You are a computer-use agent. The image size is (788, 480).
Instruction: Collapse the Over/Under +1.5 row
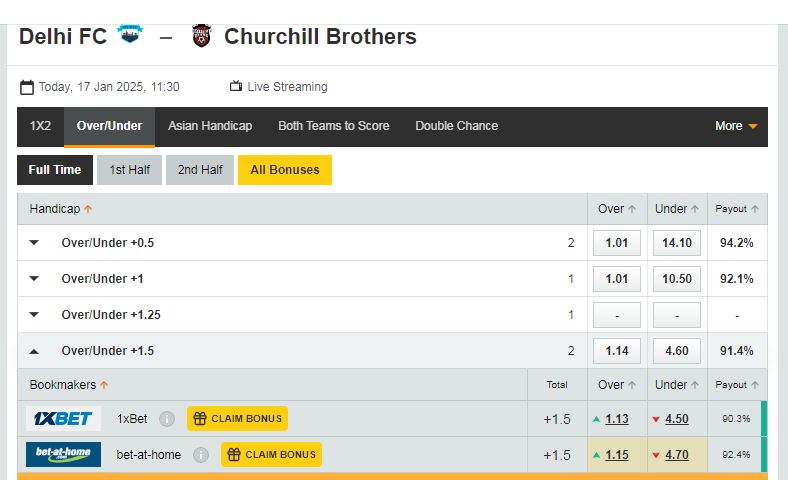click(34, 351)
